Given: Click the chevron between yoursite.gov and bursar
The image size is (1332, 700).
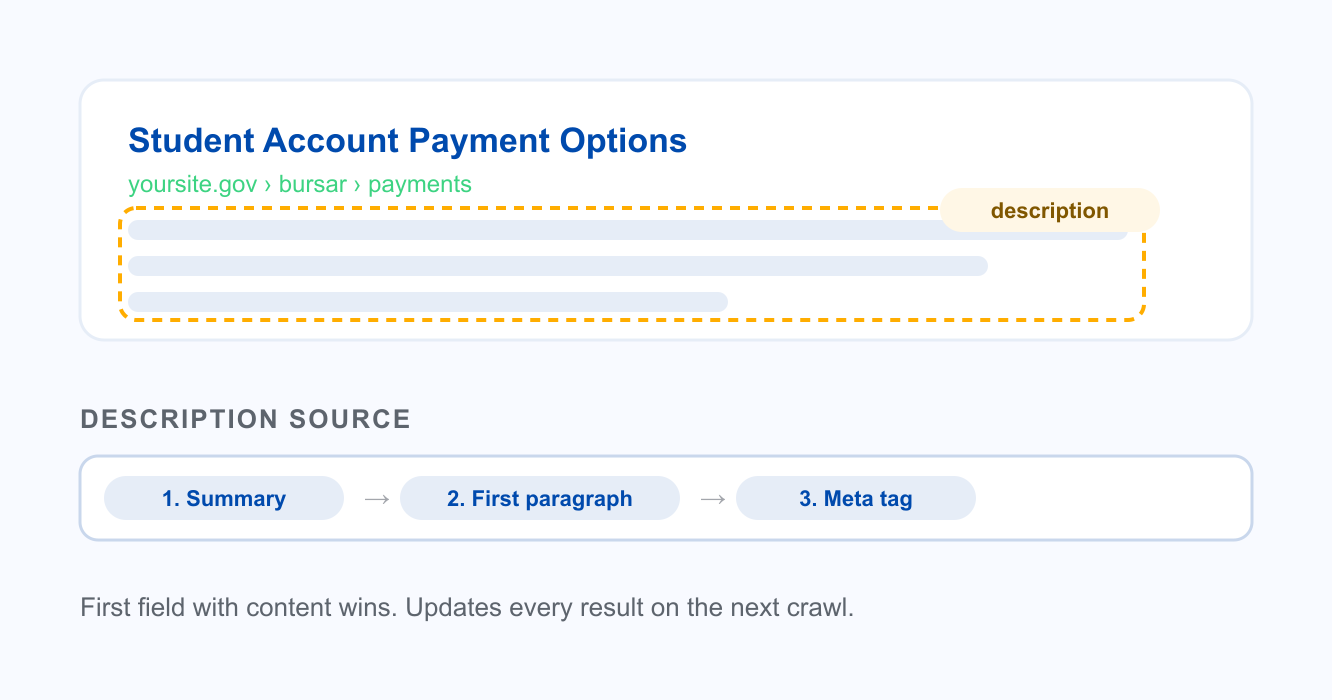Looking at the screenshot, I should point(268,185).
